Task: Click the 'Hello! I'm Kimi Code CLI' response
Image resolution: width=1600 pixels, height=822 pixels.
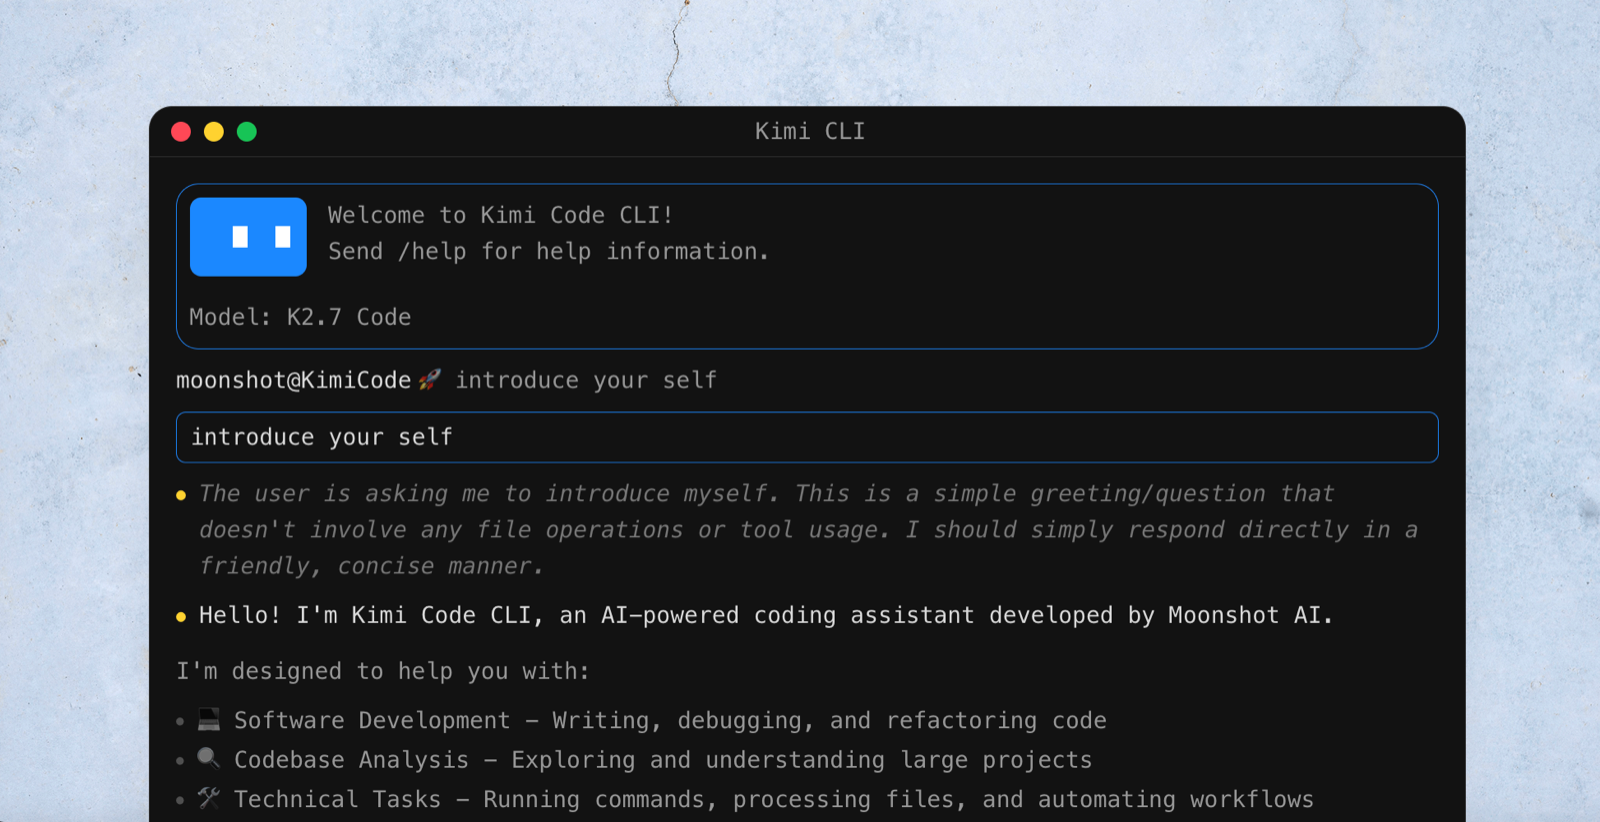Action: click(766, 615)
